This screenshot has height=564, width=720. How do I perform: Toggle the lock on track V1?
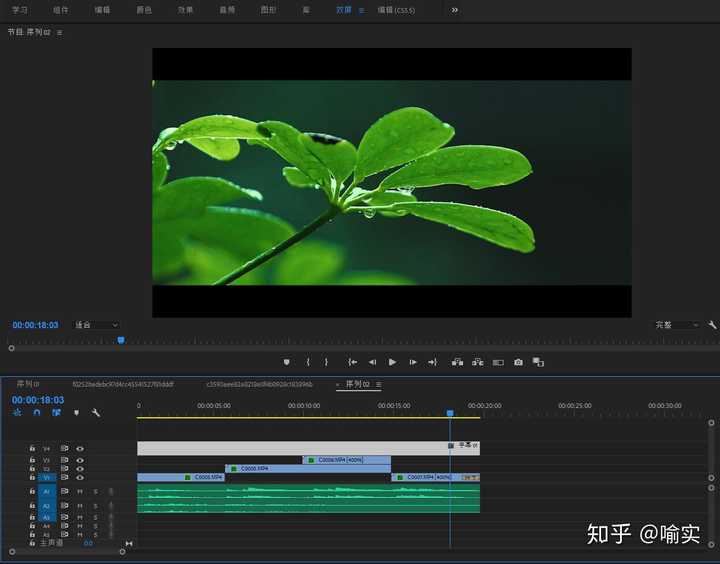[32, 478]
